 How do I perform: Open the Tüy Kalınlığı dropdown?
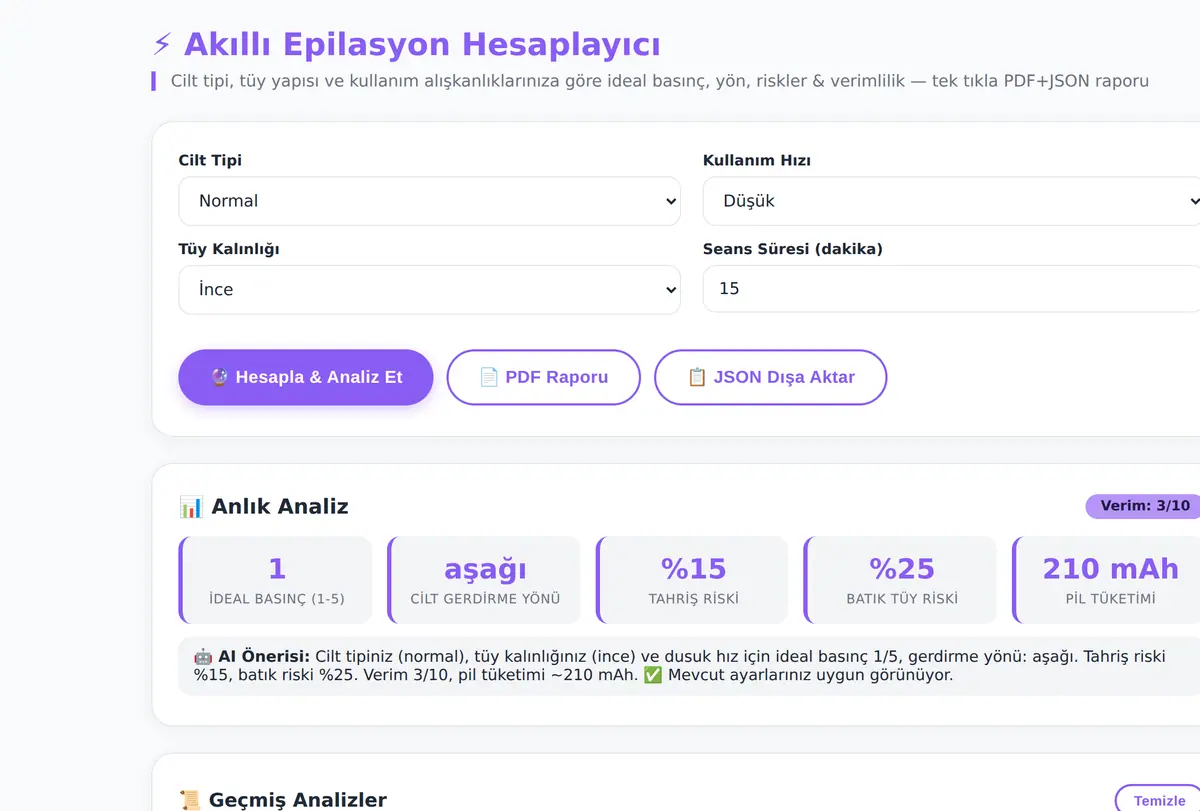[x=429, y=289]
